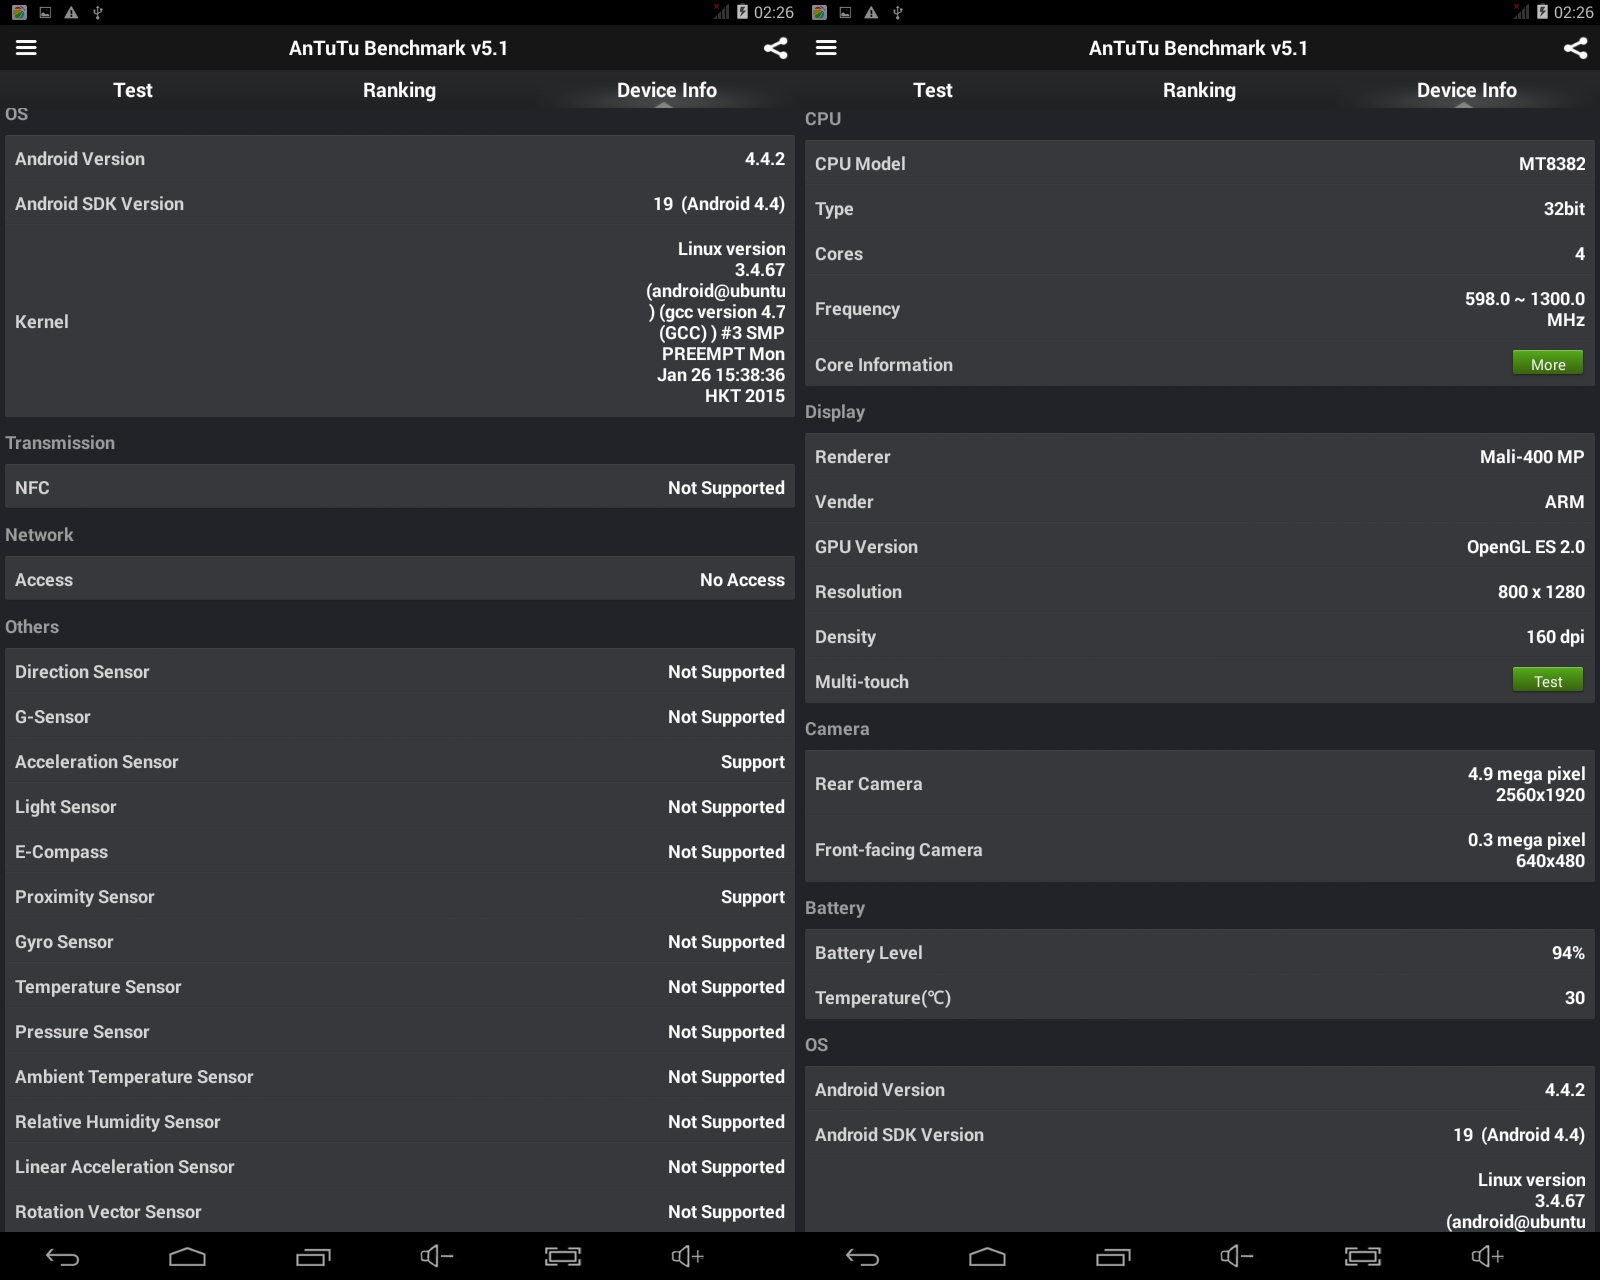Select the Temperature(℃) row
The width and height of the screenshot is (1600, 1280).
[1199, 997]
